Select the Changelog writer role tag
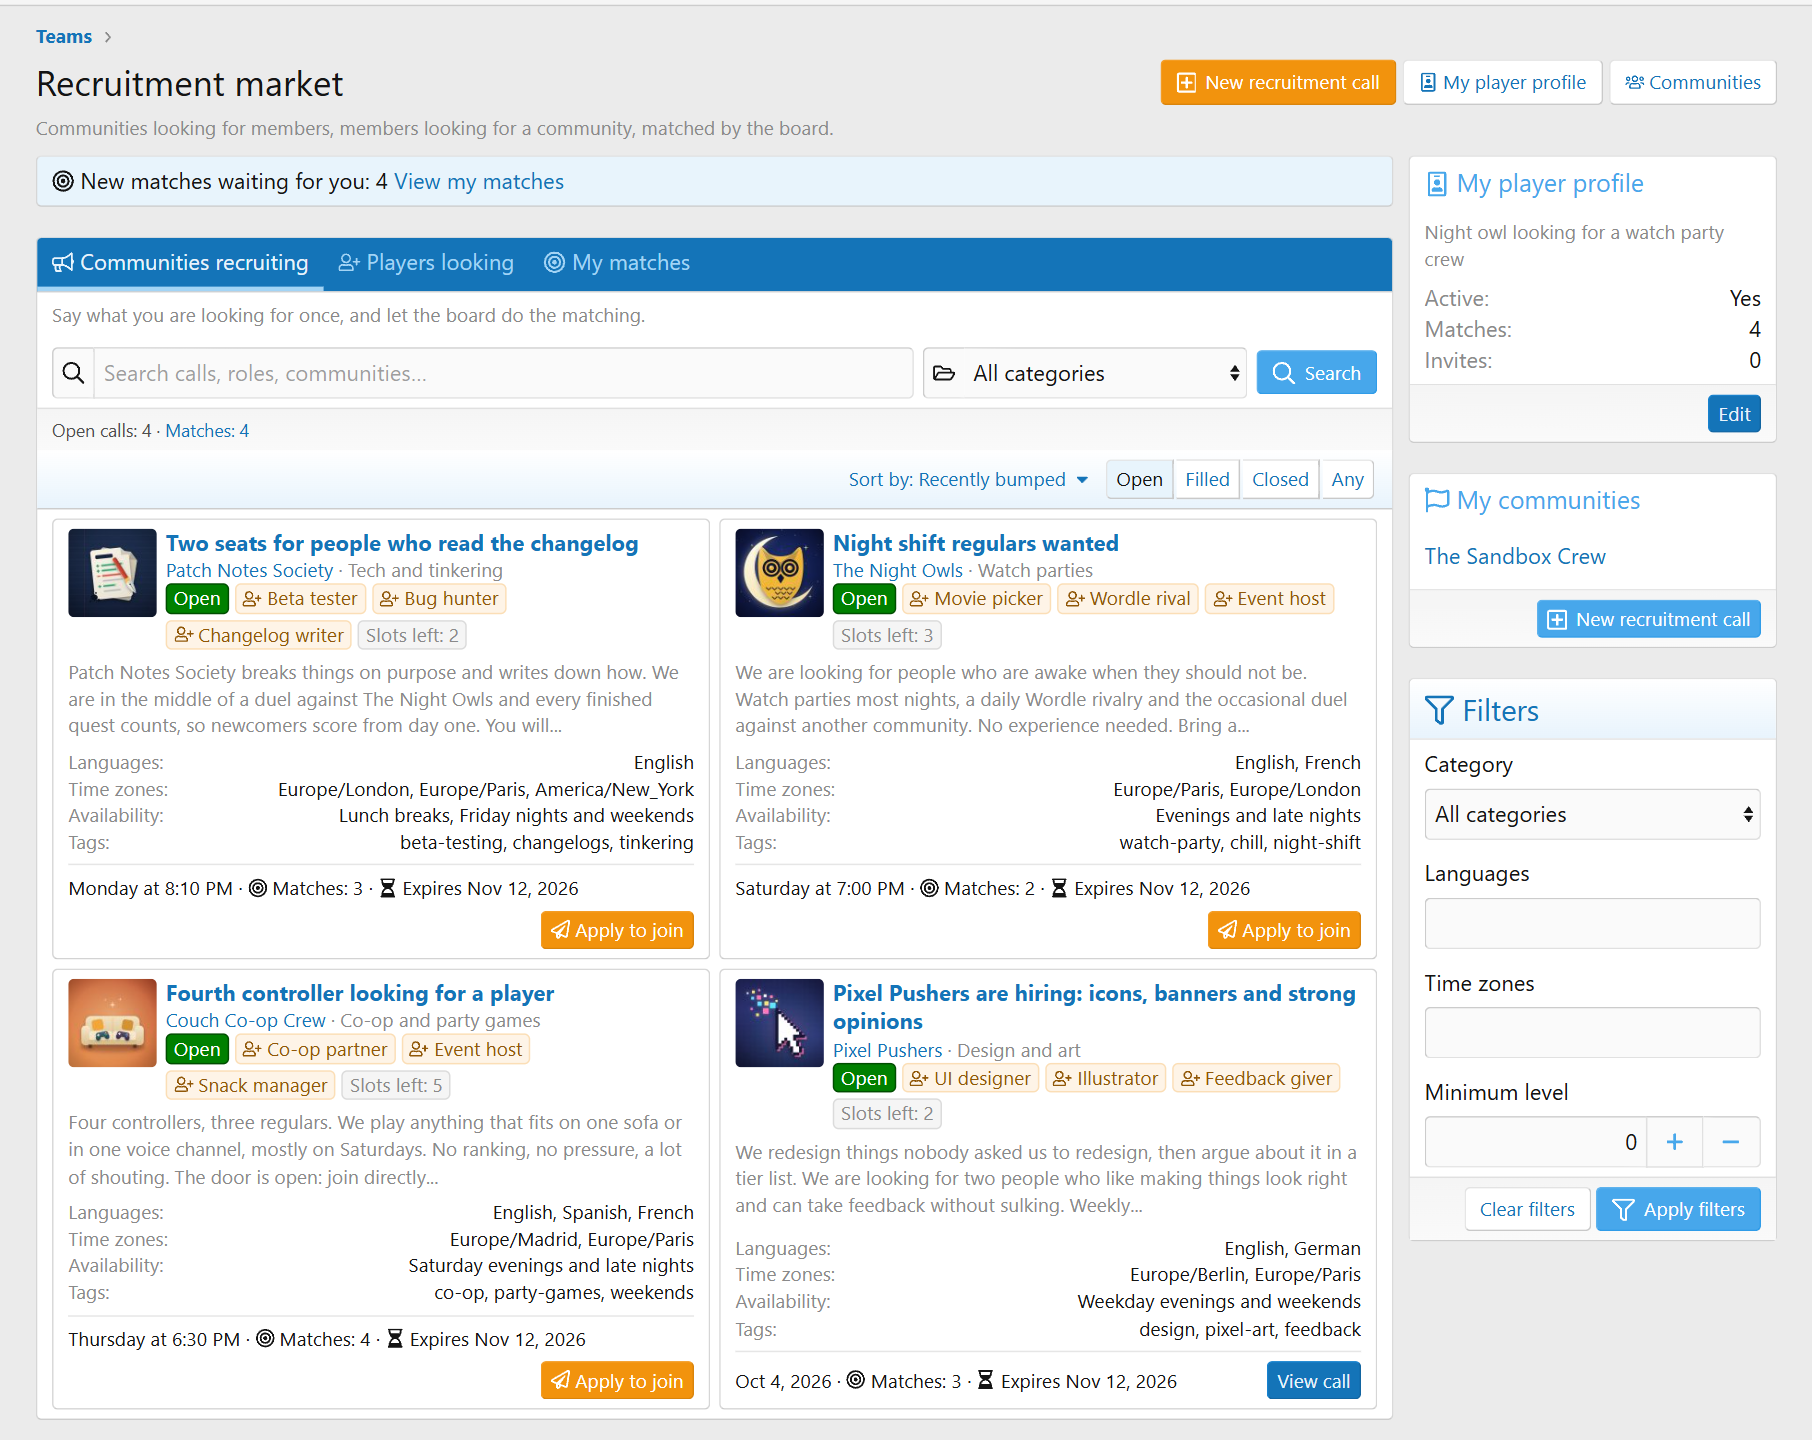The height and width of the screenshot is (1440, 1812). [x=258, y=635]
